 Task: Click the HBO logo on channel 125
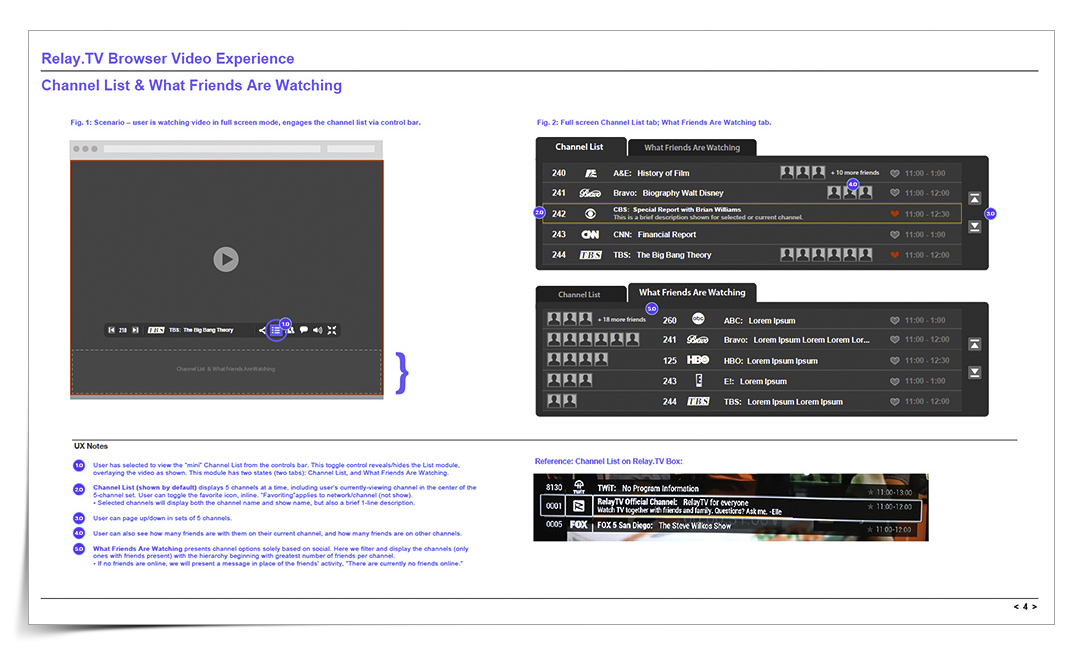click(x=698, y=360)
